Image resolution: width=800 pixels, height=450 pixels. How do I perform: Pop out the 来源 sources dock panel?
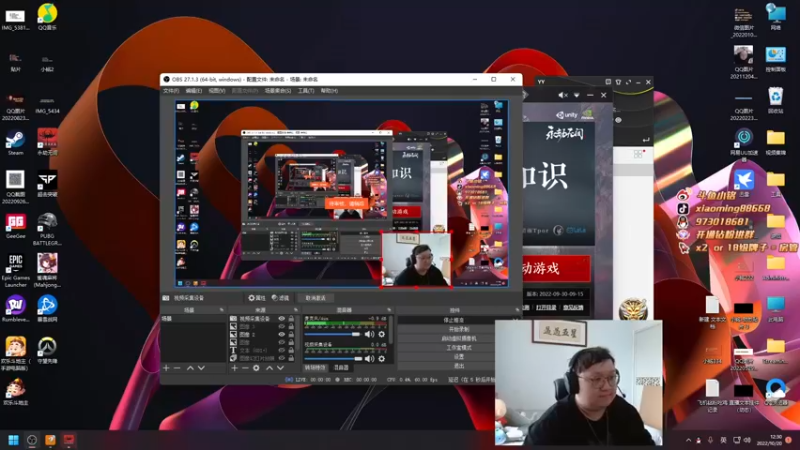[x=295, y=310]
